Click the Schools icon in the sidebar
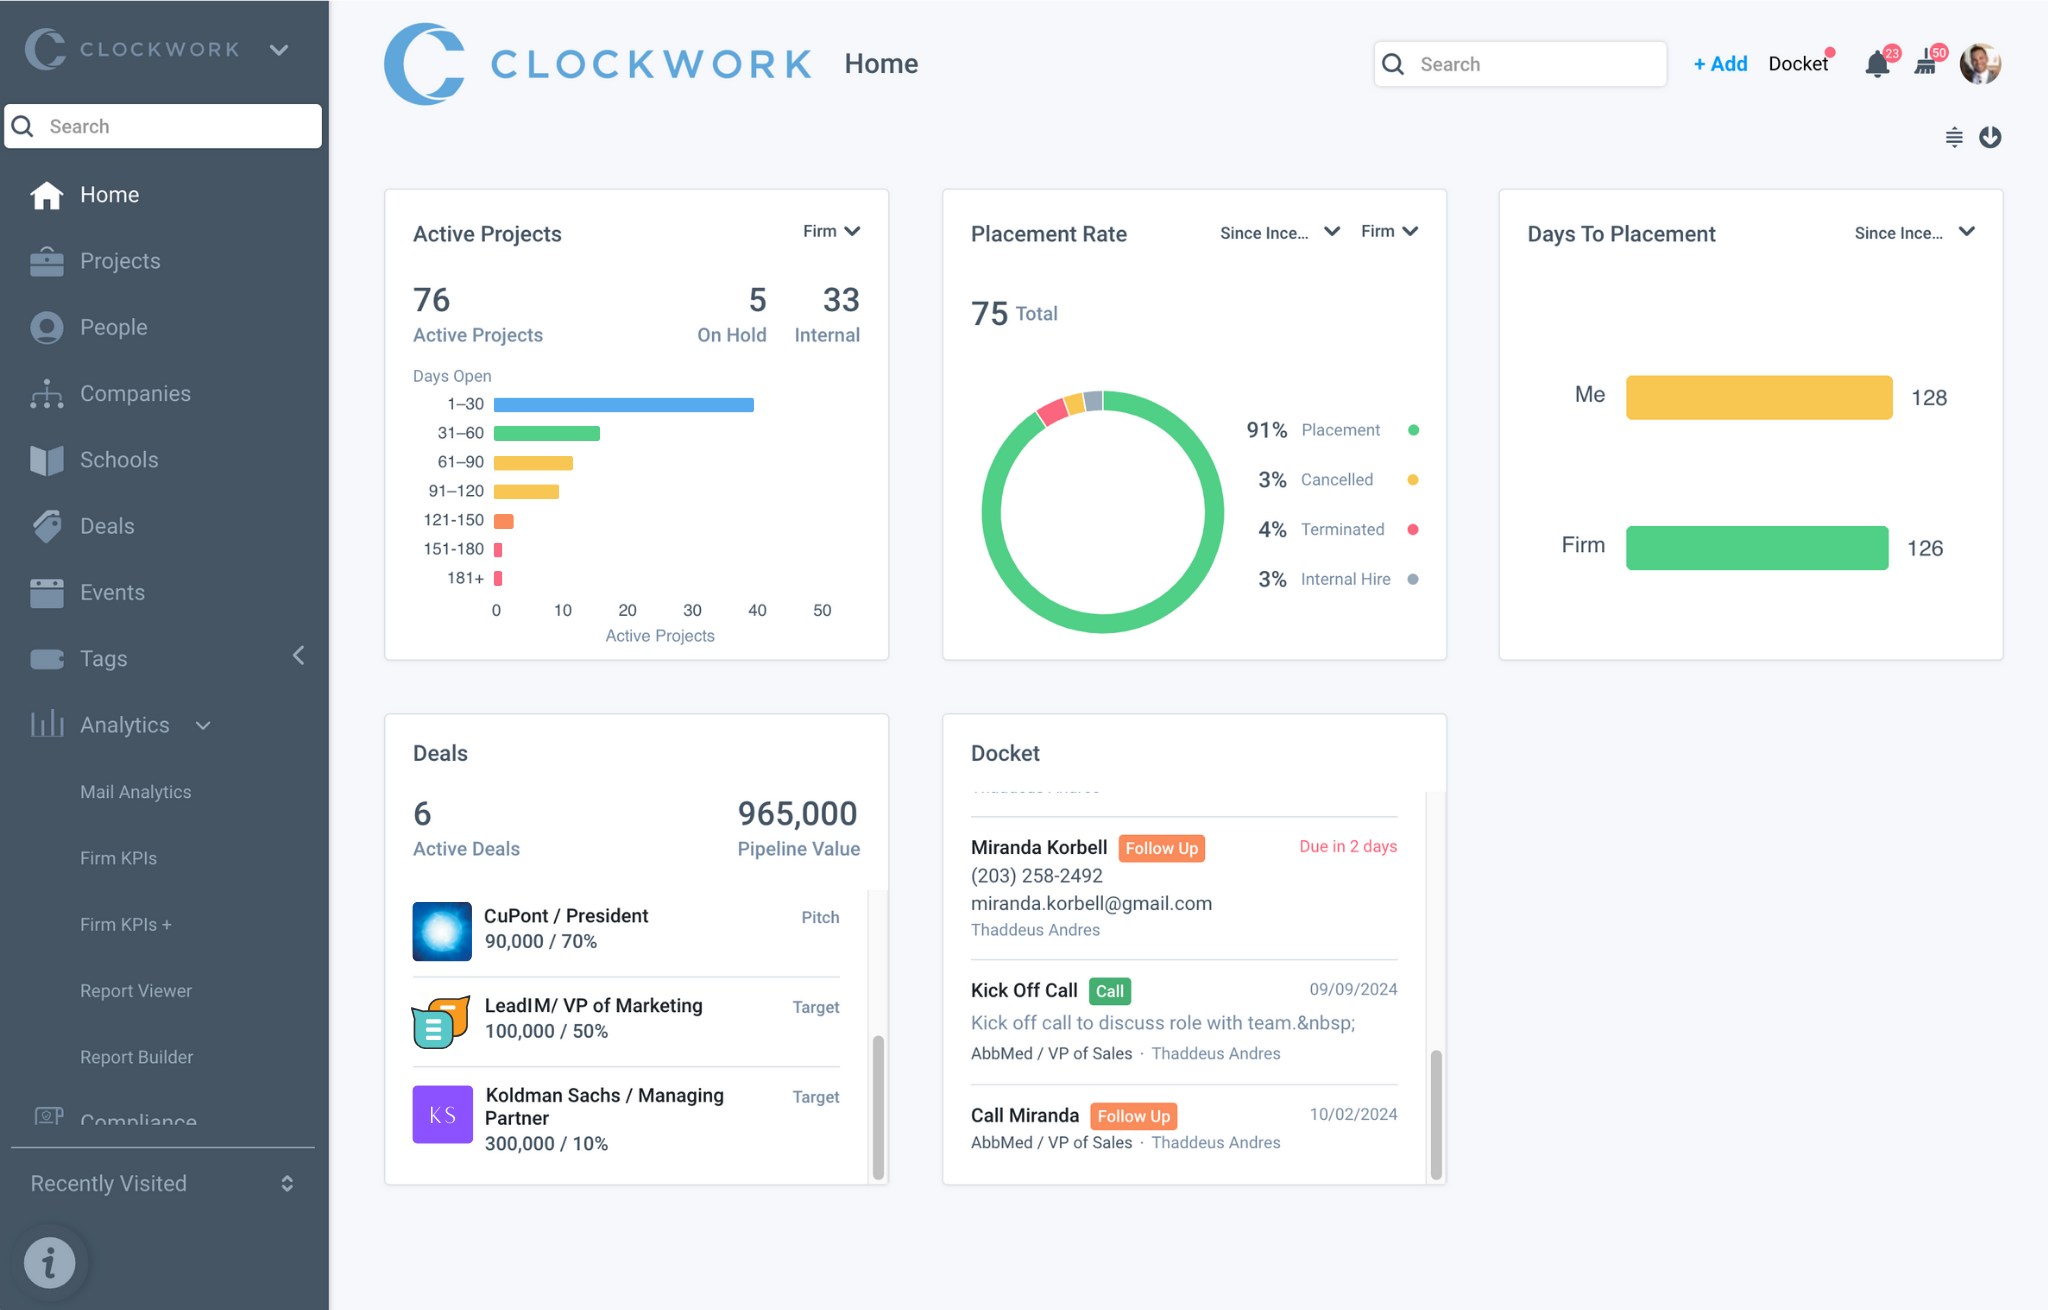 point(46,459)
